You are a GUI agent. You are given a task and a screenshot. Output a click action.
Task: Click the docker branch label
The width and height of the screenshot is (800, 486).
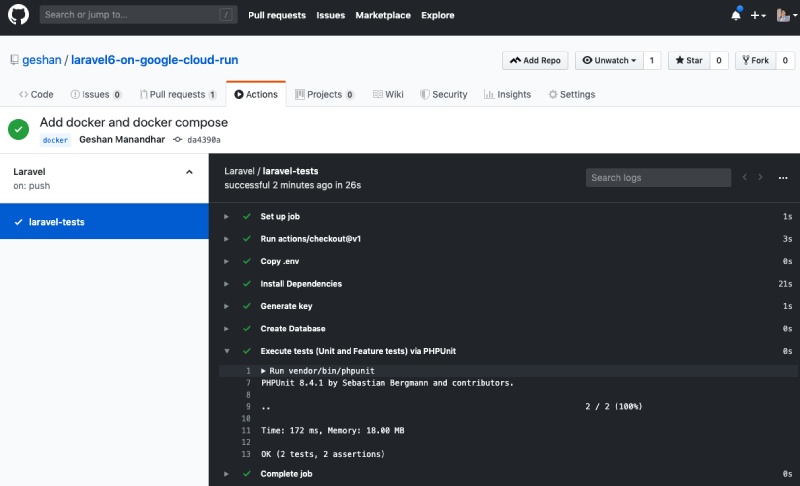(55, 140)
